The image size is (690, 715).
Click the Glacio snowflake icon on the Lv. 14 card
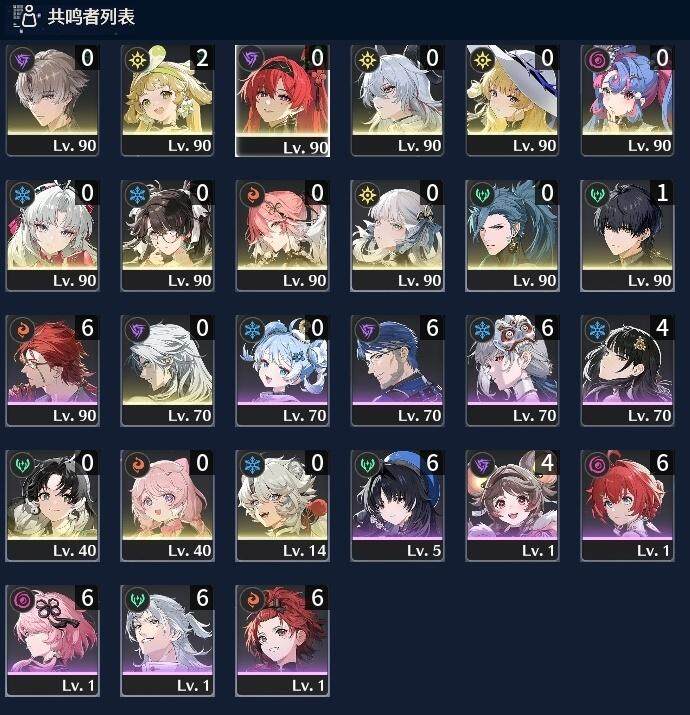pos(251,465)
